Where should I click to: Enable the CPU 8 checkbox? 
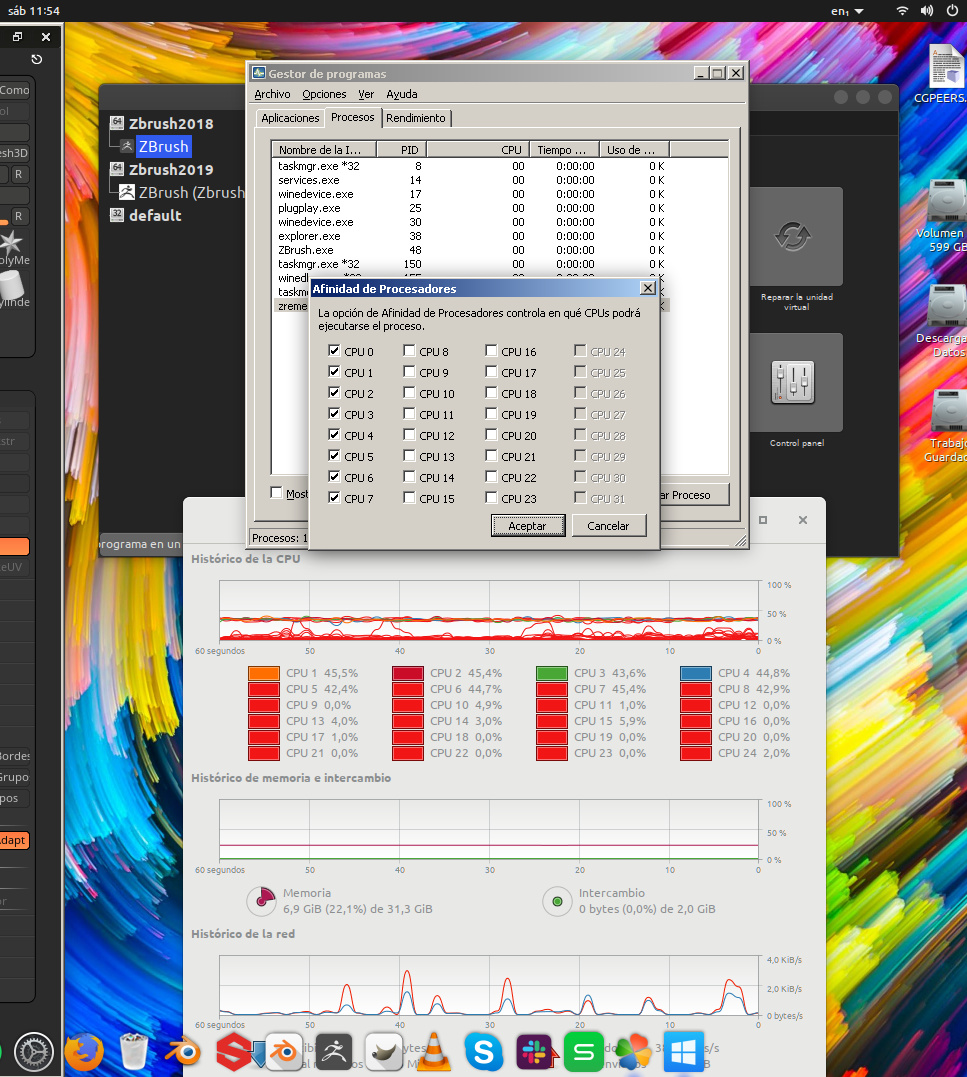tap(409, 351)
